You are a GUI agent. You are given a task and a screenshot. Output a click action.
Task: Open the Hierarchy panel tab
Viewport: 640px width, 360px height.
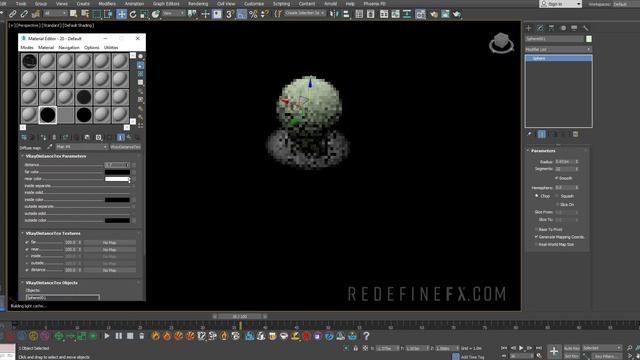[x=551, y=28]
